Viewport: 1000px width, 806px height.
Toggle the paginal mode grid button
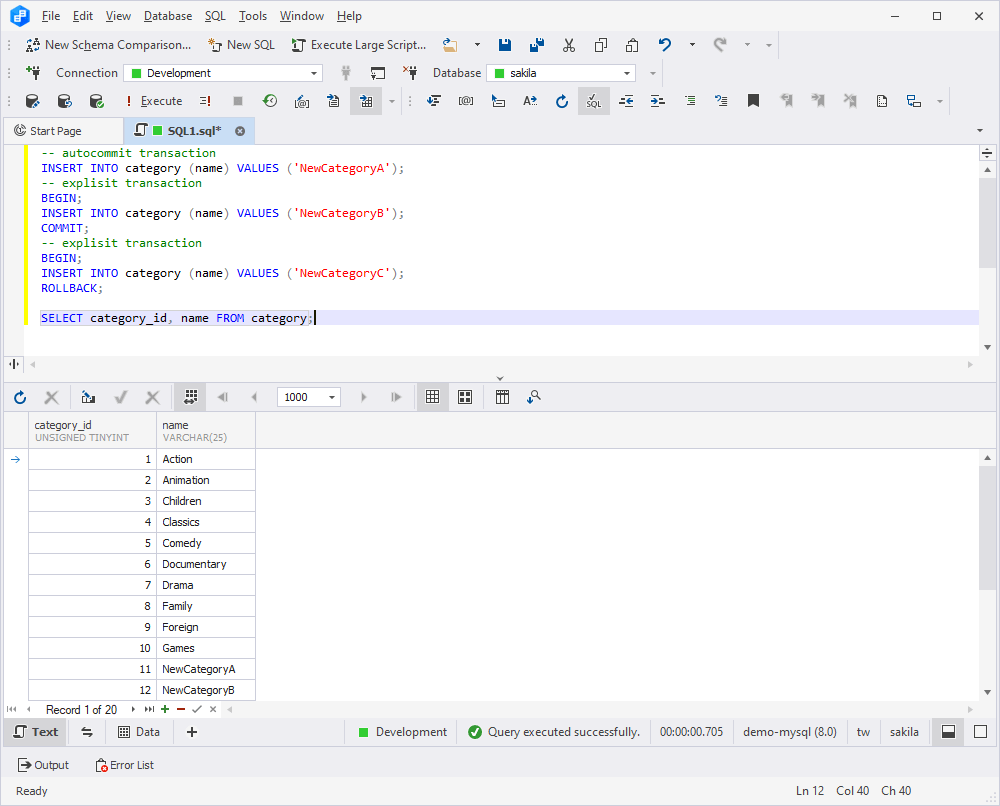click(190, 397)
